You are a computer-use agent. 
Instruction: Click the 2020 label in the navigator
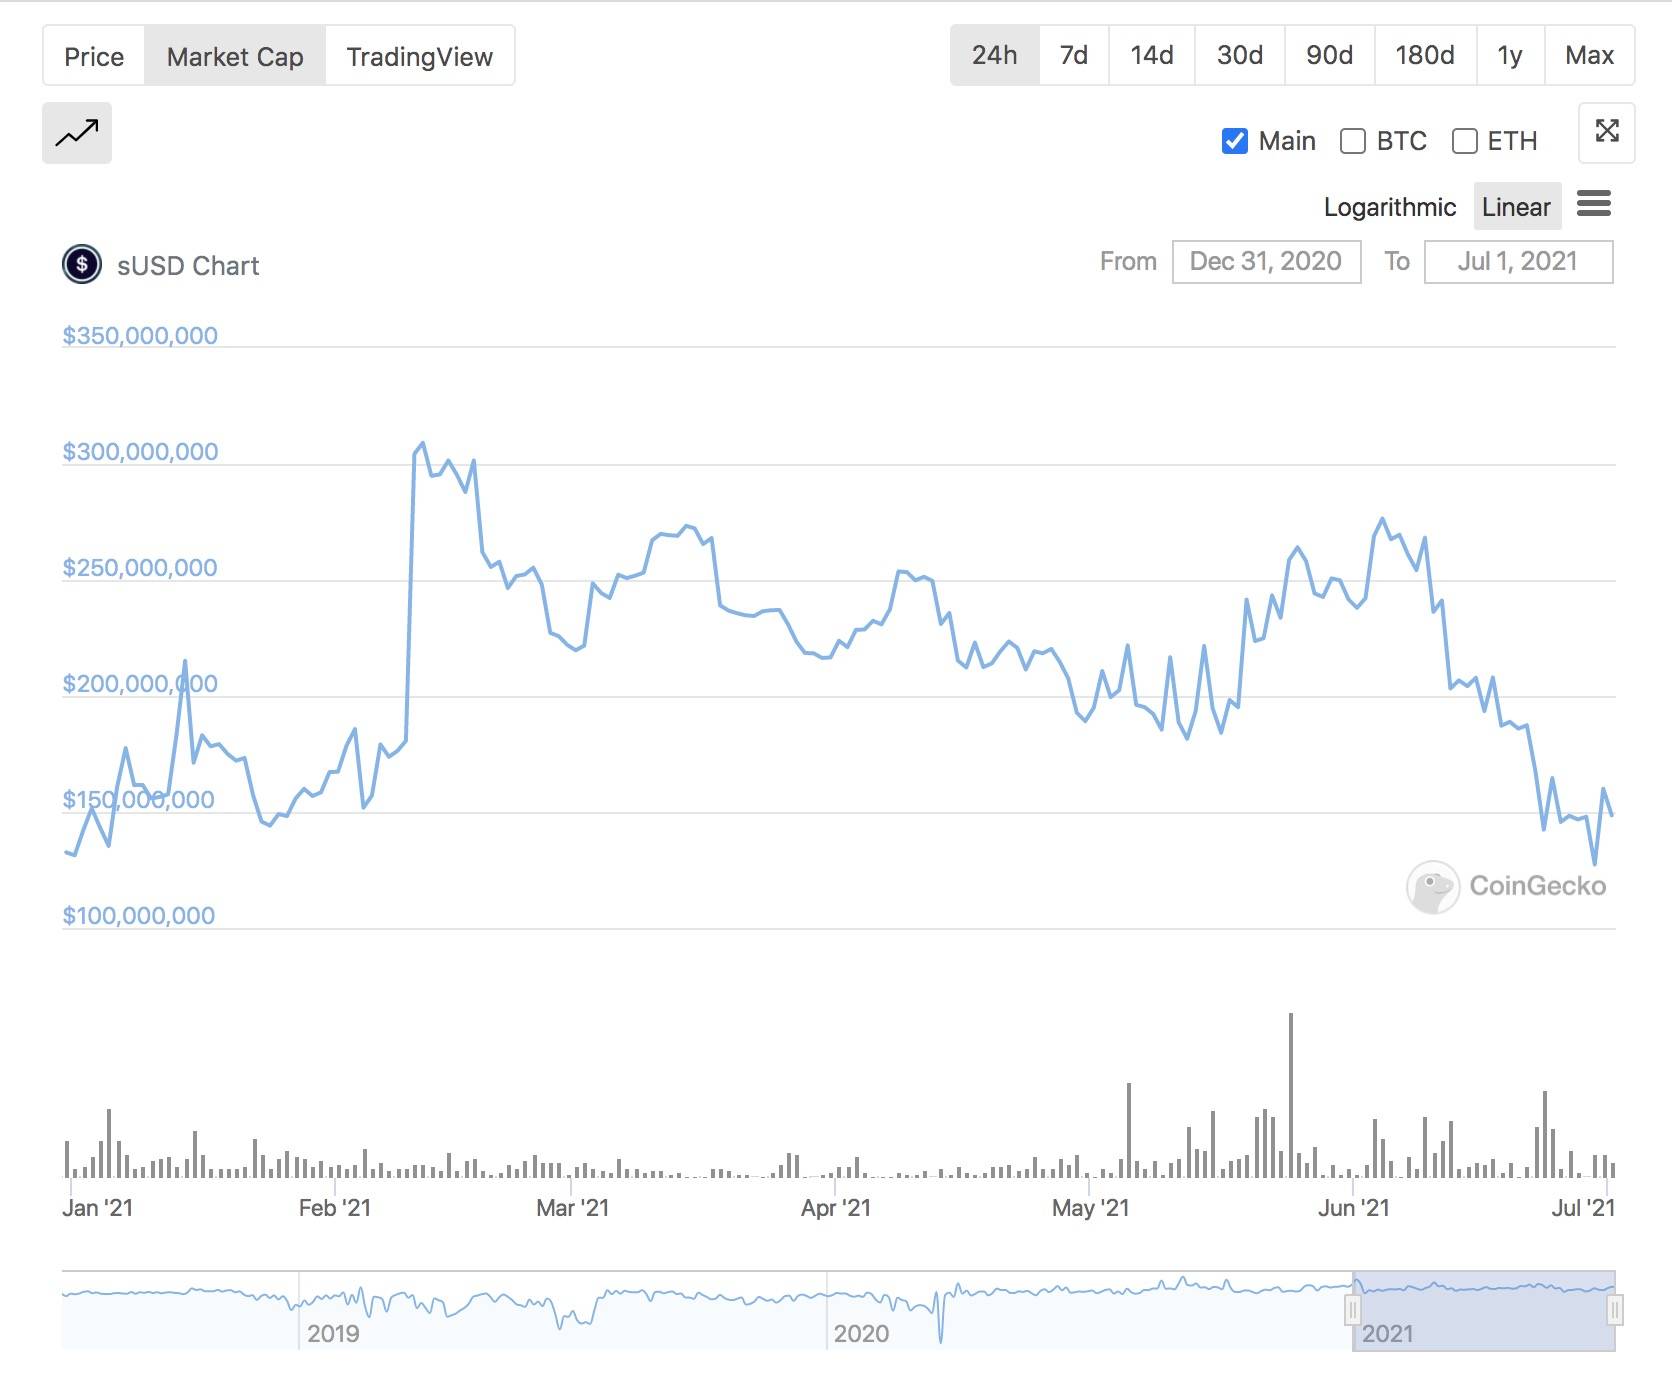click(x=861, y=1333)
